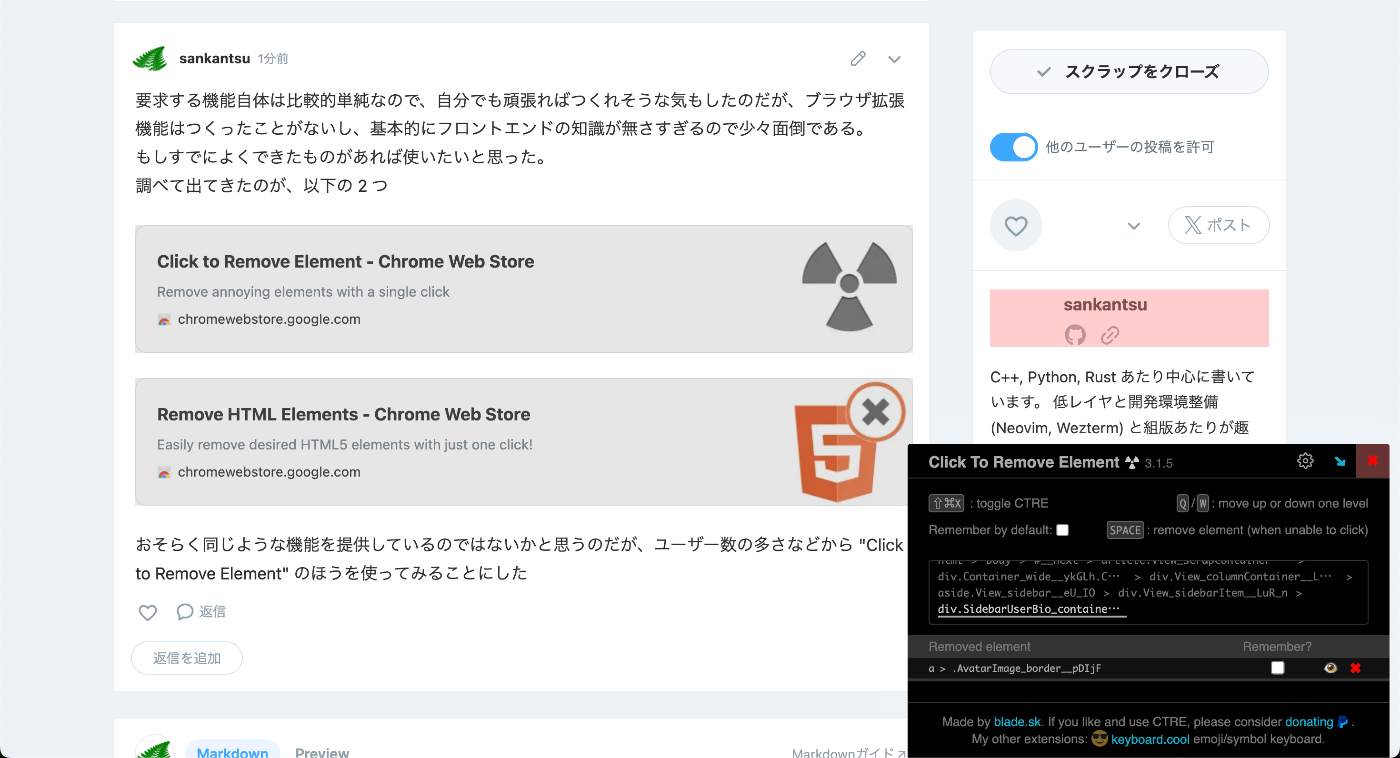This screenshot has width=1400, height=758.
Task: Move CTRE panel with blue arrow icon
Action: [1340, 462]
